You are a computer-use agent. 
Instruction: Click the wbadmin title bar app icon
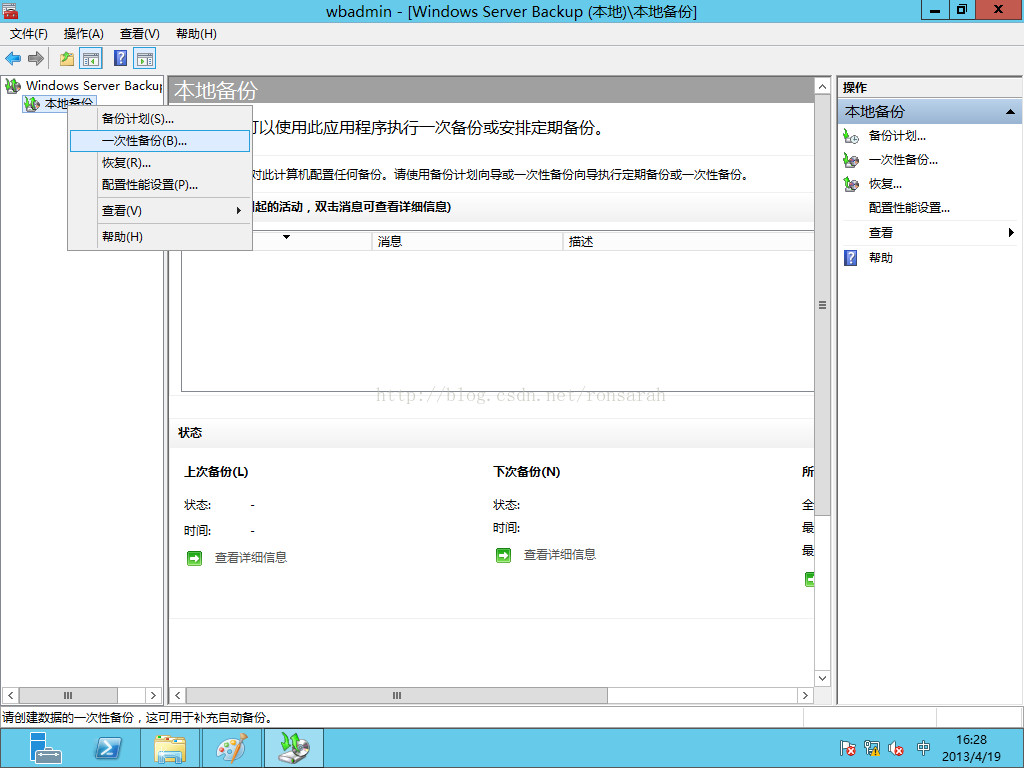[x=10, y=10]
